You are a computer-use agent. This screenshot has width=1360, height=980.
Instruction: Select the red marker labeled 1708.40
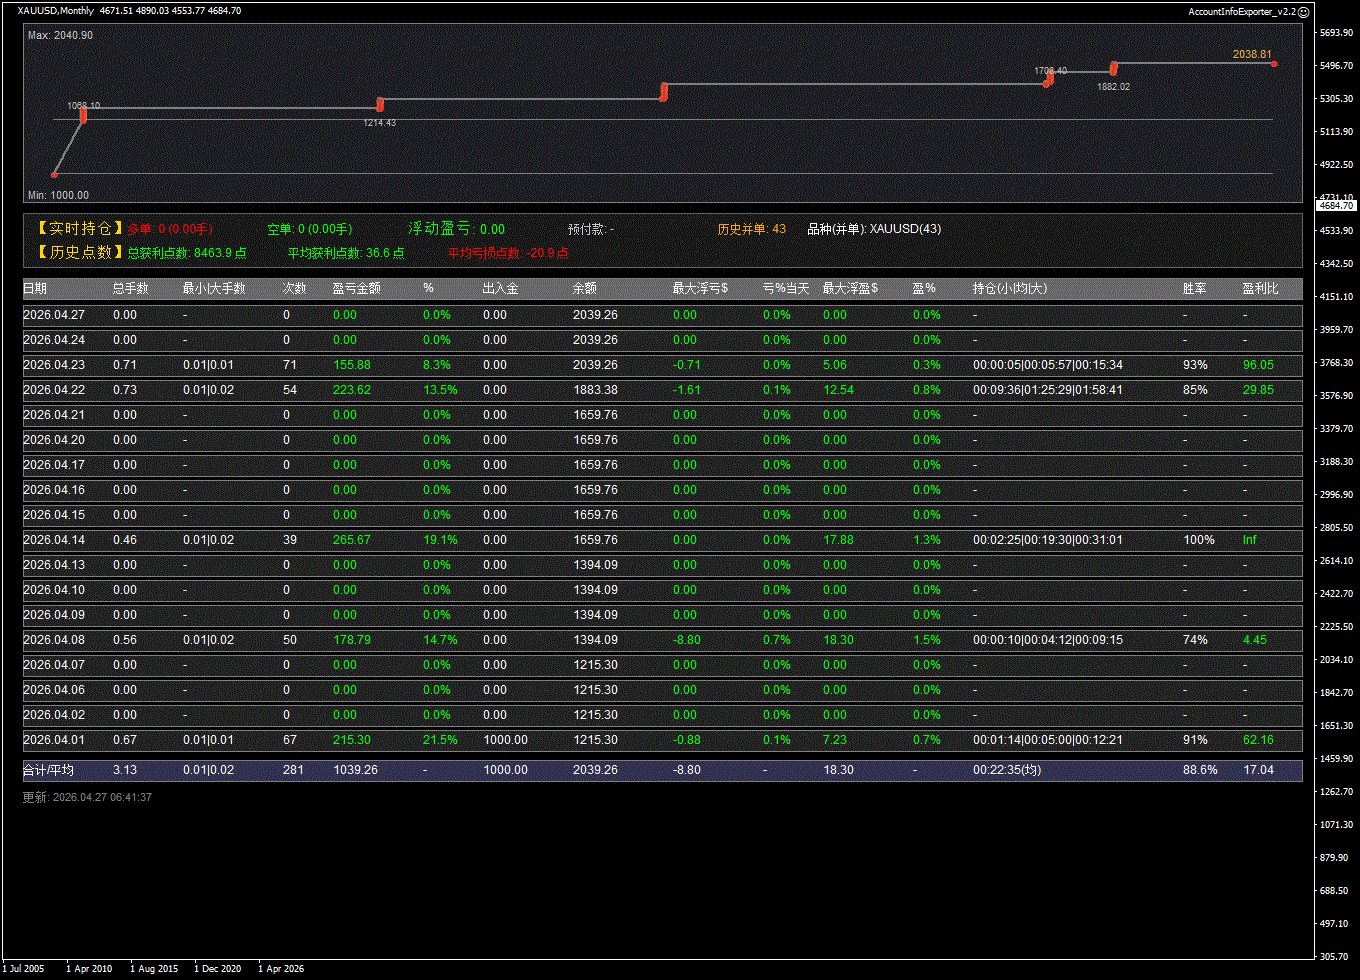(1049, 80)
